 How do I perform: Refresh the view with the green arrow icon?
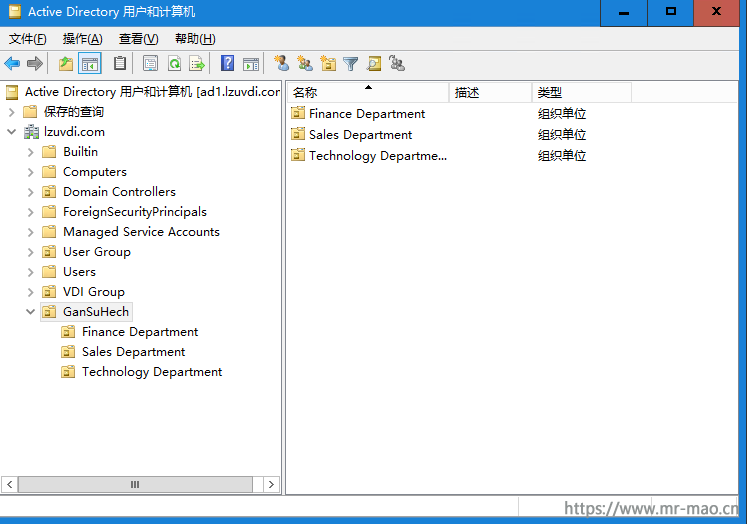tap(174, 63)
